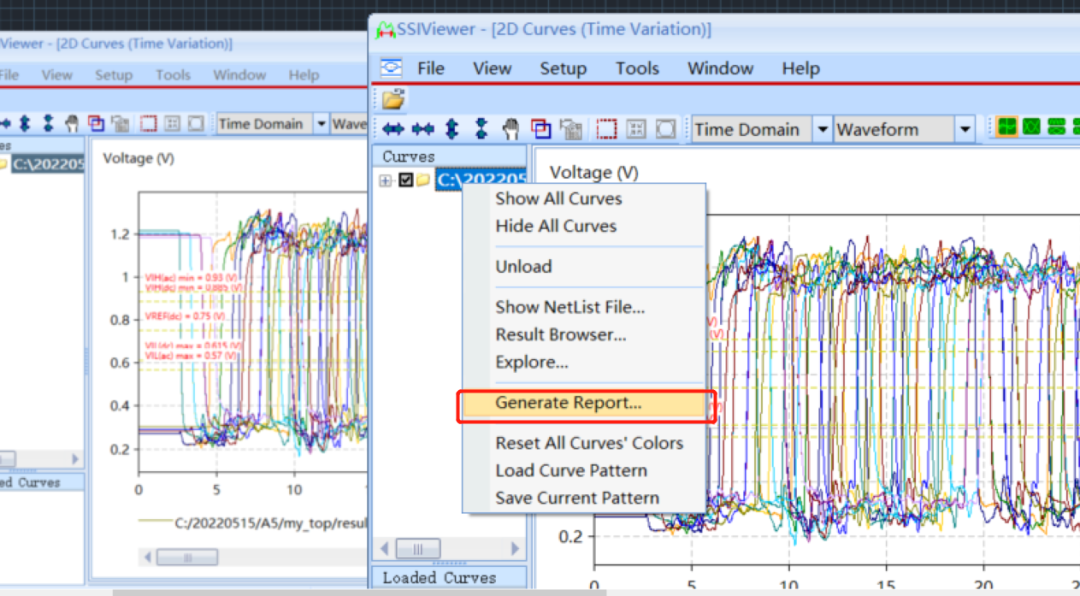Image resolution: width=1080 pixels, height=596 pixels.
Task: Click the gray grid layout icon in front toolbar
Action: click(636, 129)
